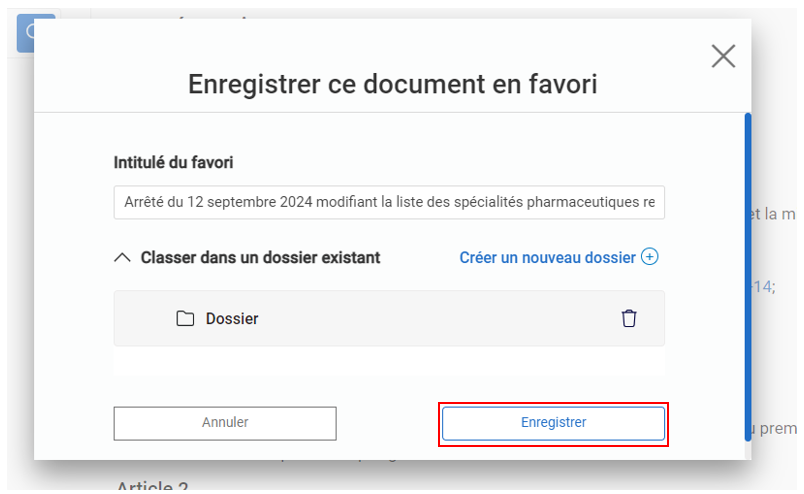This screenshot has height=494, width=804.
Task: Save the favorite with Enregistrer
Action: pyautogui.click(x=553, y=423)
